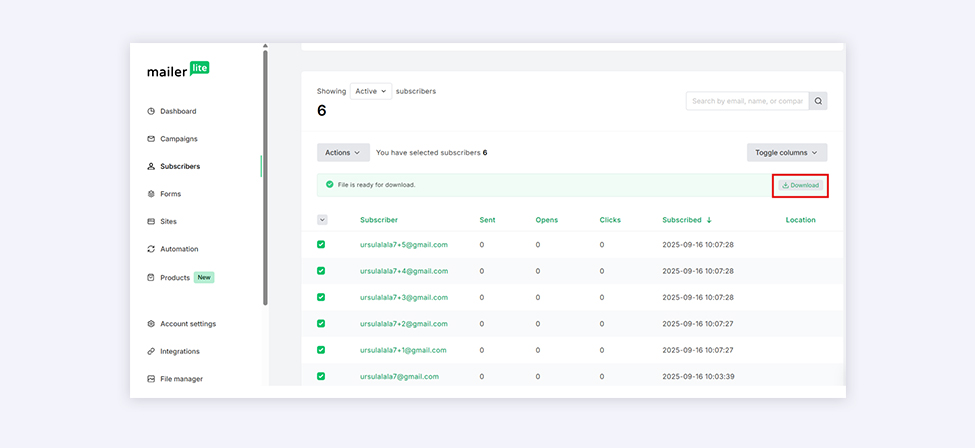Screen dimensions: 975x448
Task: Click the Account settings gear icon
Action: [151, 324]
